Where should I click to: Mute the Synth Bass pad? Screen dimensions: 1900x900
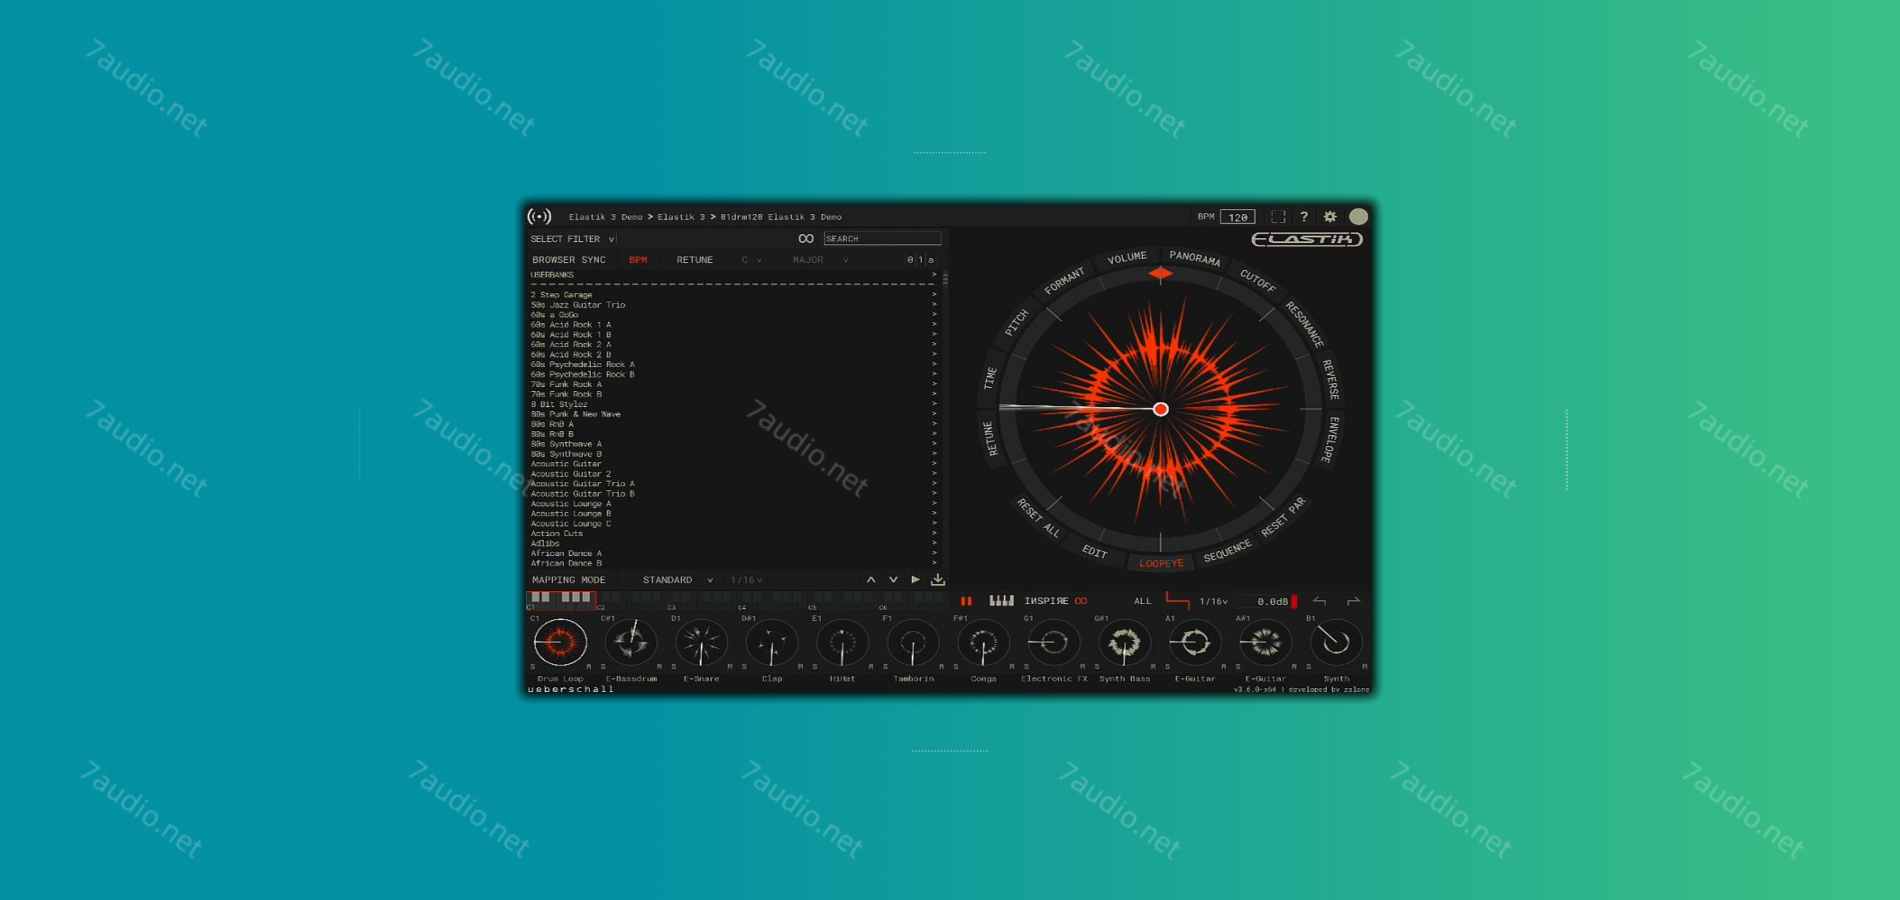(x=1152, y=667)
